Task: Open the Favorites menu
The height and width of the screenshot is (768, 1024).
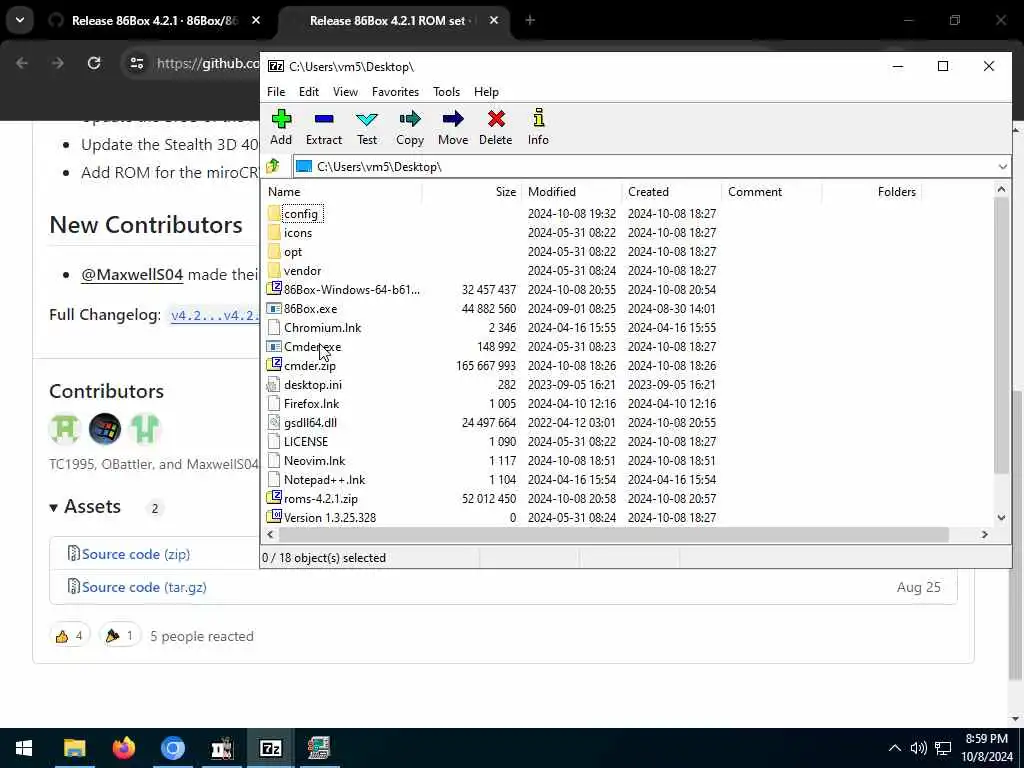Action: tap(395, 92)
